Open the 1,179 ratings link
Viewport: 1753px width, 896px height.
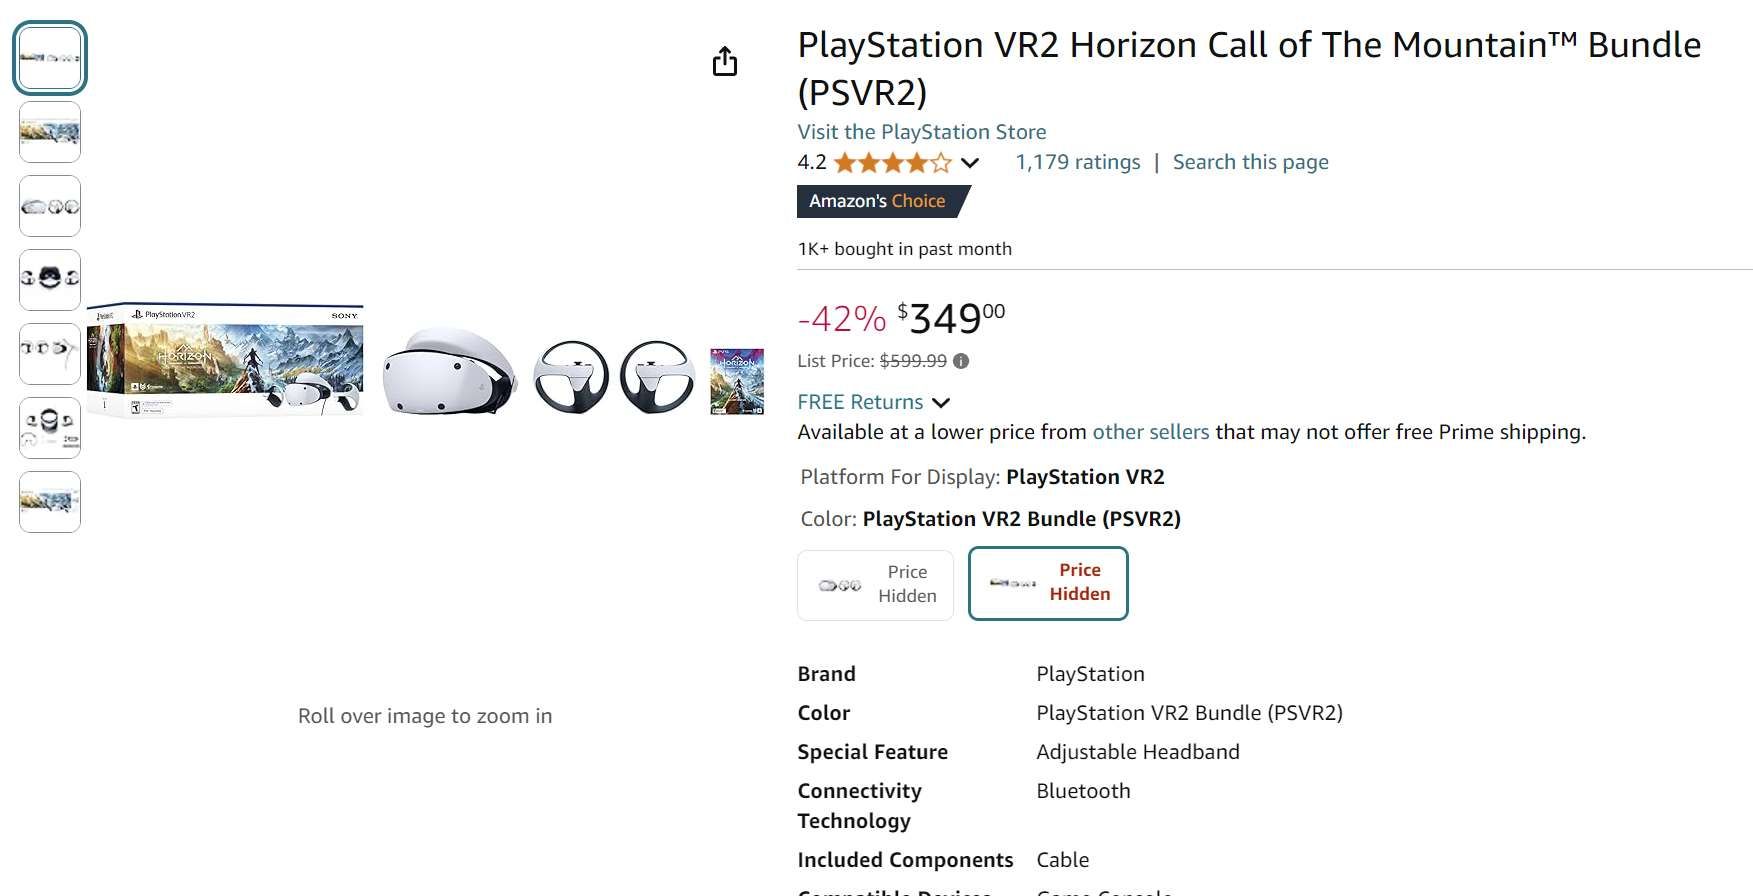coord(1077,162)
